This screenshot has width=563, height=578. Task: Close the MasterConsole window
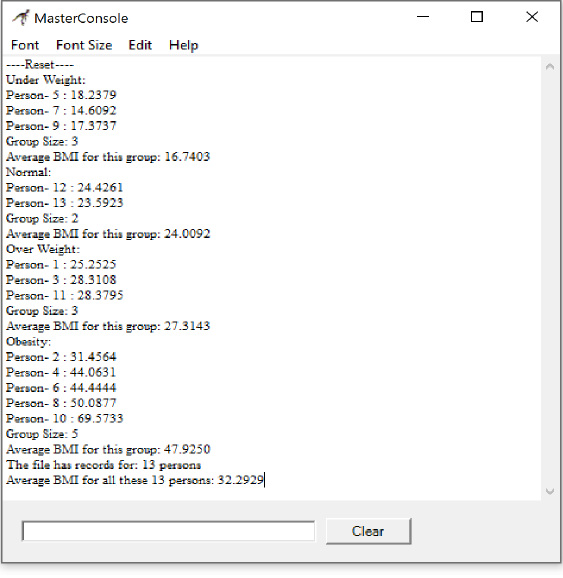click(532, 17)
